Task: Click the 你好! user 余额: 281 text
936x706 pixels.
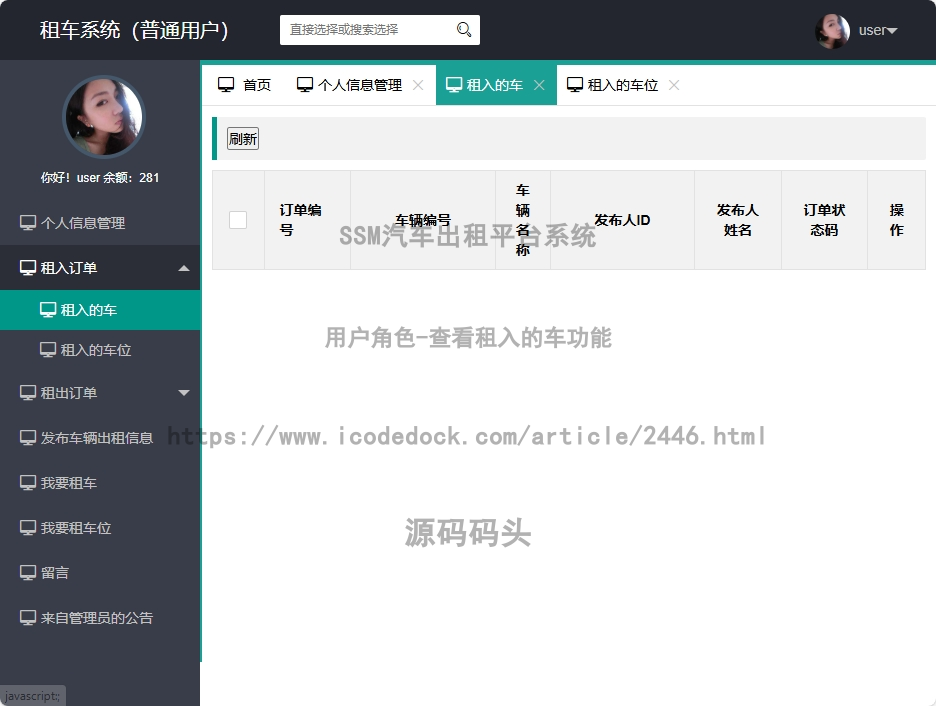Action: pos(100,177)
